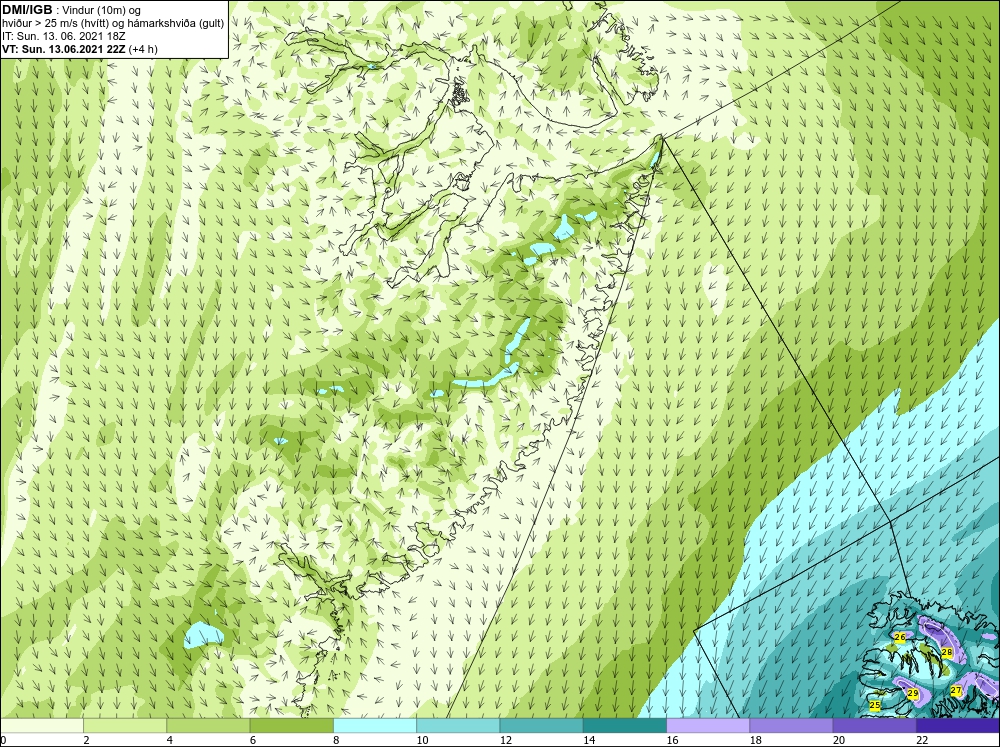Screen dimensions: 1000x747
Task: Select the 10–12 m/s turquoise legend swatch
Action: click(458, 726)
